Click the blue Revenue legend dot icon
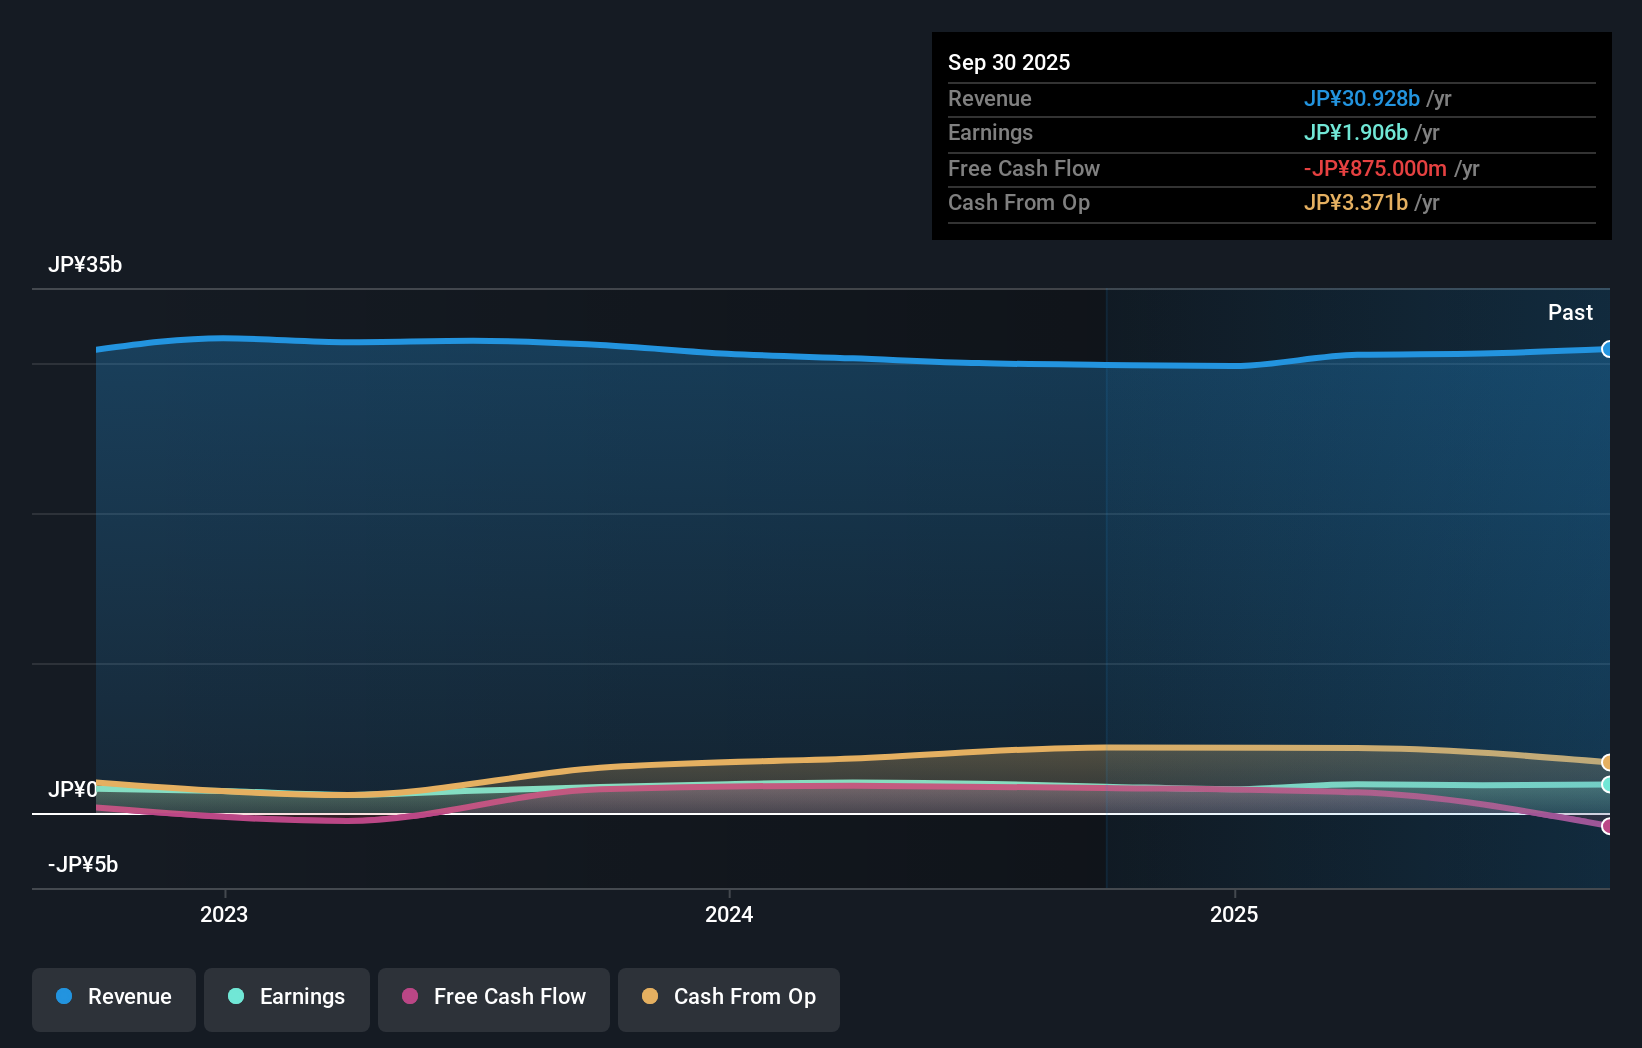Screen dimensions: 1642x1048 (62, 997)
